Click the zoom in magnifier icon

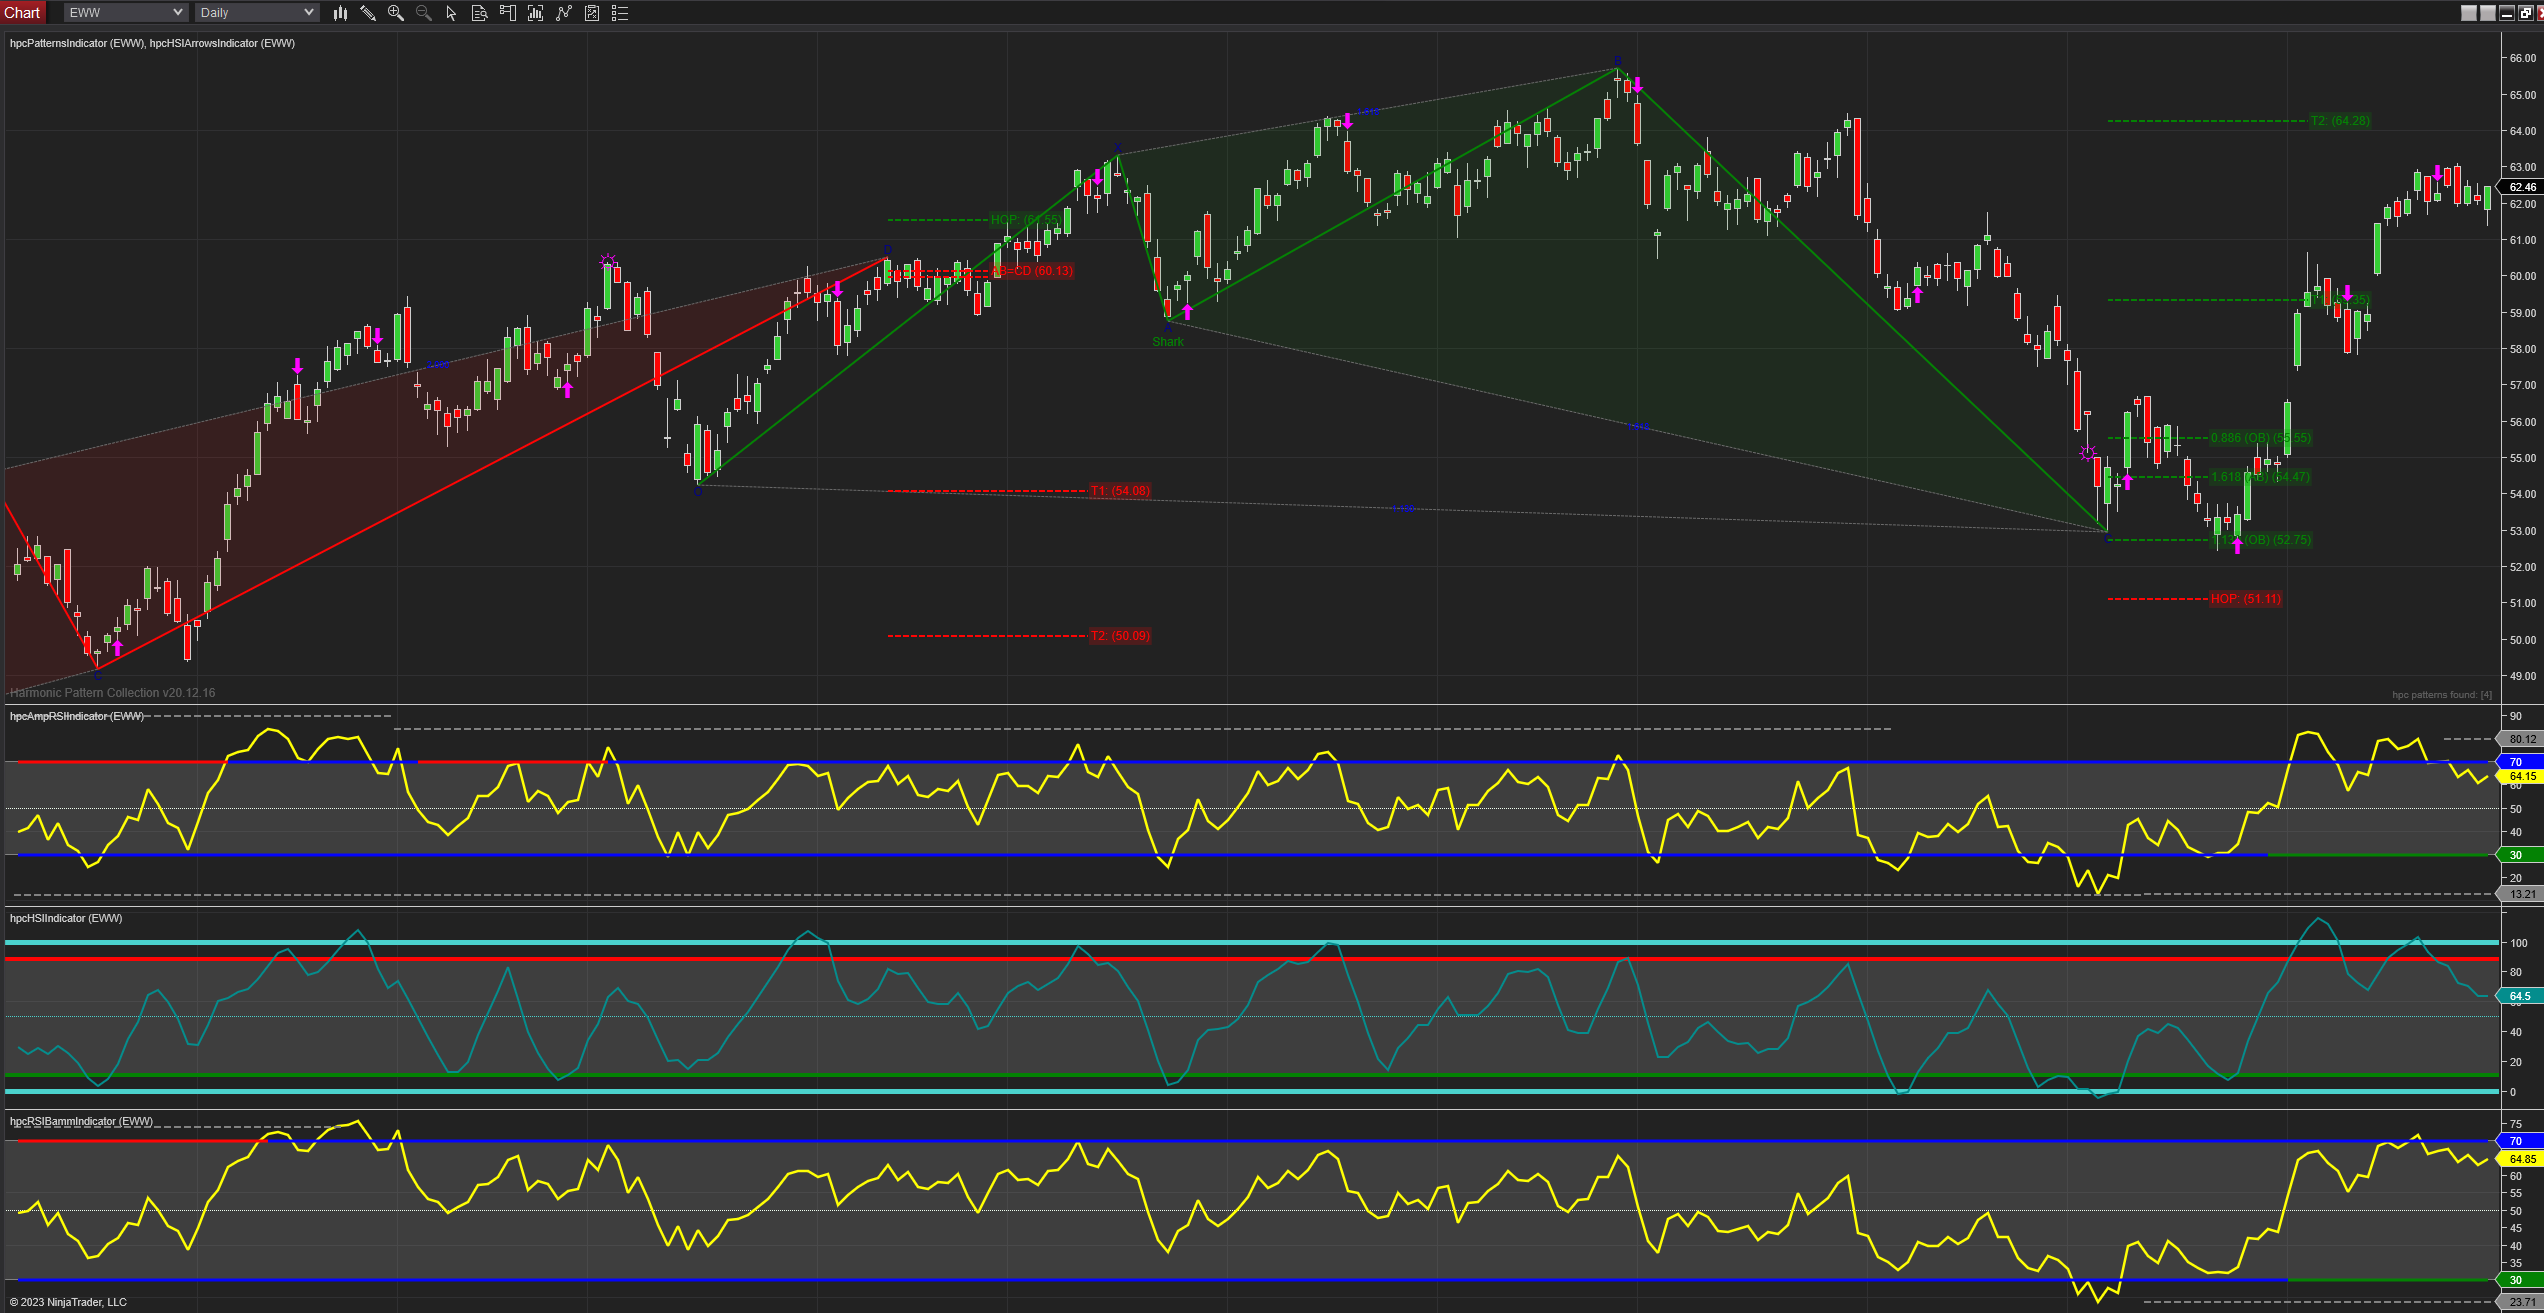coord(396,13)
